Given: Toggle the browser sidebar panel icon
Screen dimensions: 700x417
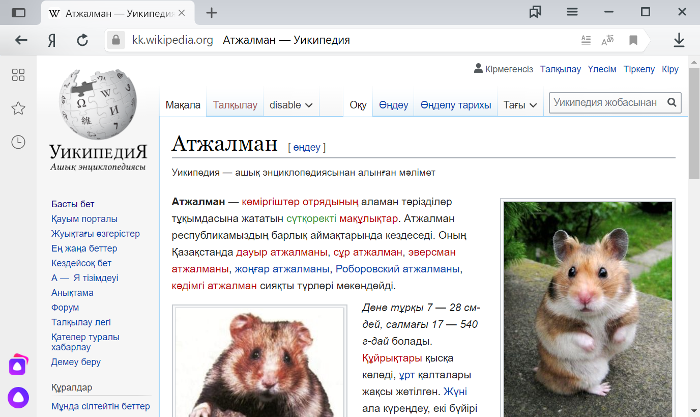Looking at the screenshot, I should tap(18, 13).
